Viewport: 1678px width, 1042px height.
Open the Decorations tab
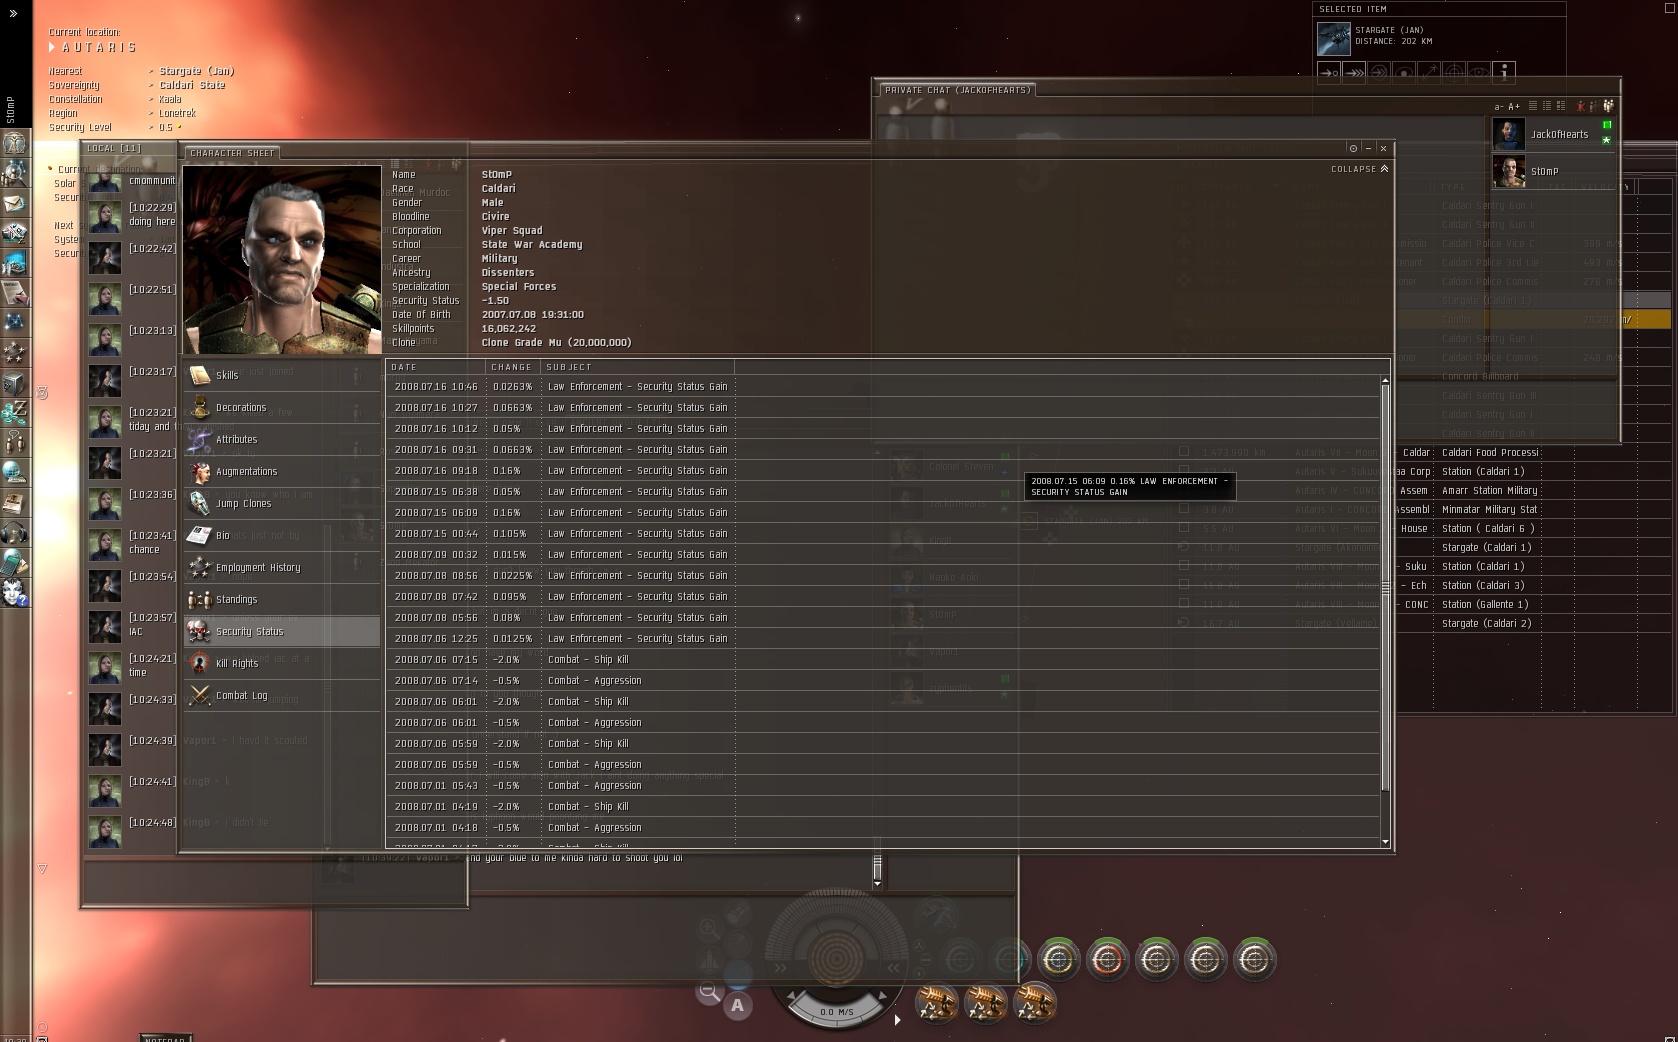(x=282, y=408)
